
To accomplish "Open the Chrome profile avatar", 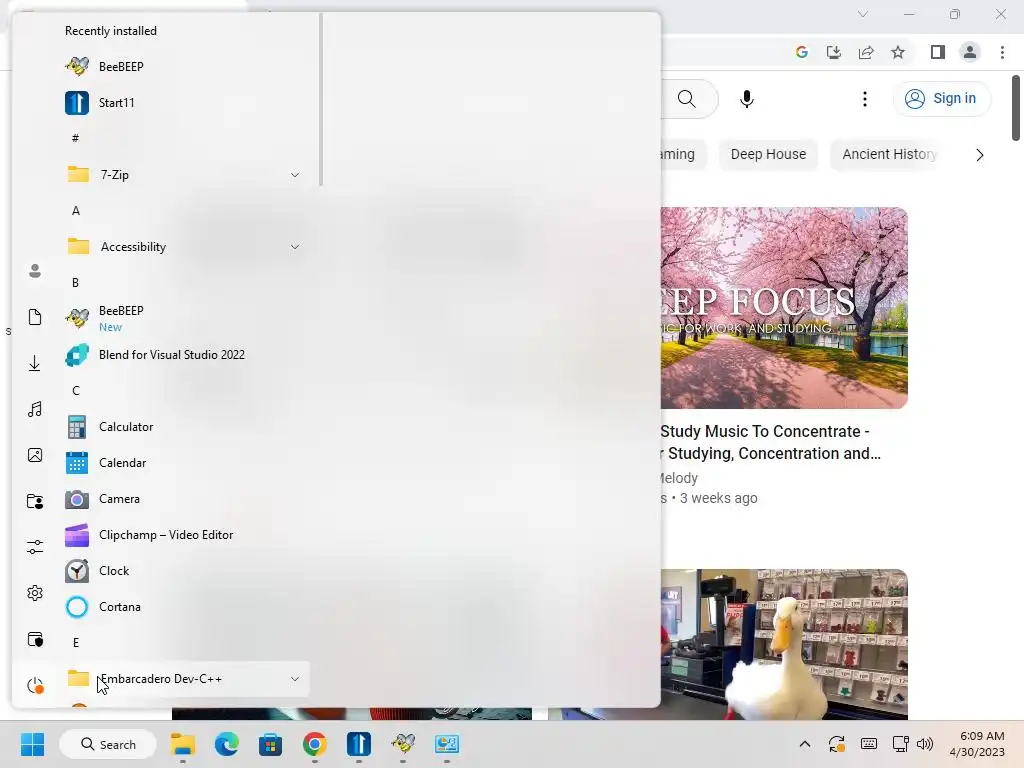I will point(970,52).
